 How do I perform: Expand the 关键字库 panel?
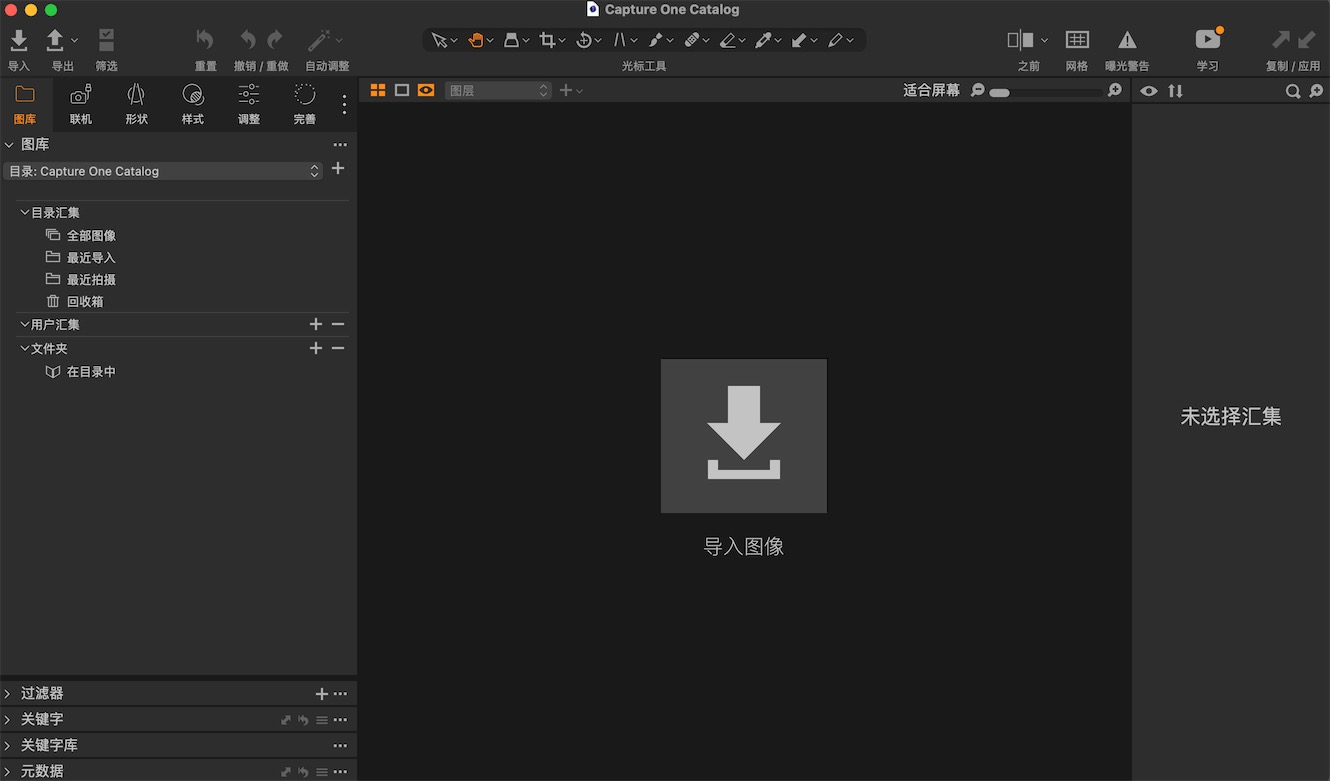(x=8, y=745)
